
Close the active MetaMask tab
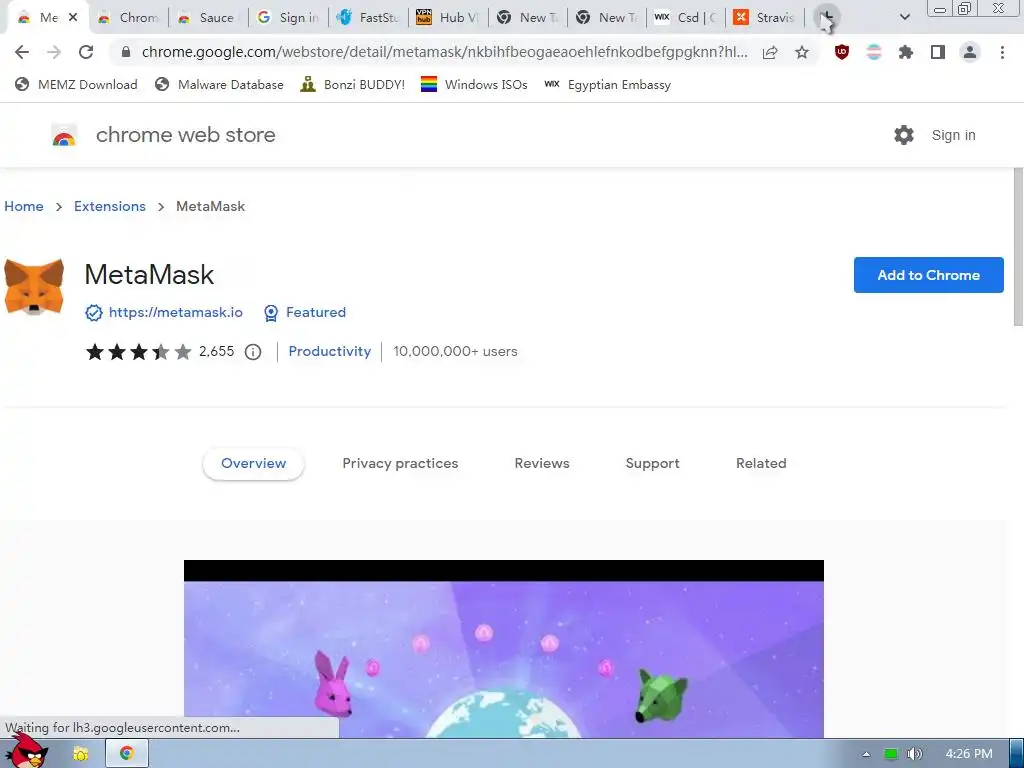click(73, 18)
